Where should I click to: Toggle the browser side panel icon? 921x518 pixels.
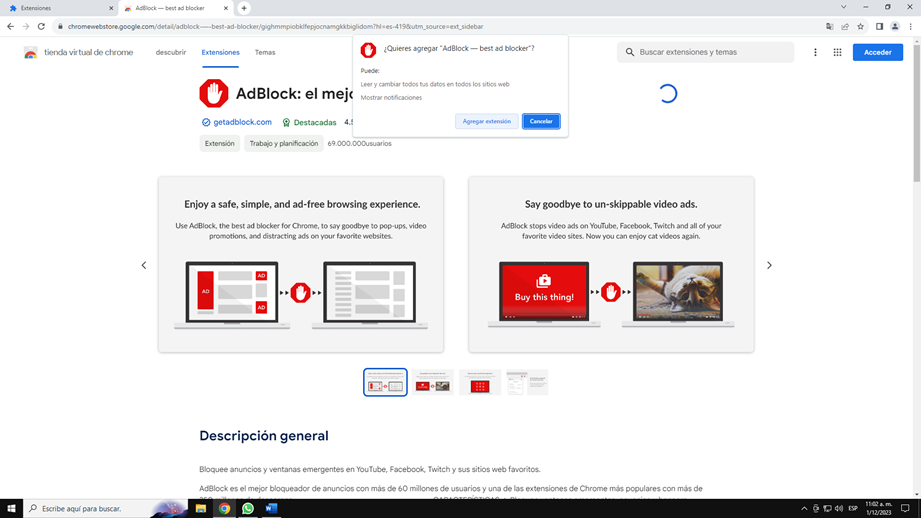pos(879,26)
